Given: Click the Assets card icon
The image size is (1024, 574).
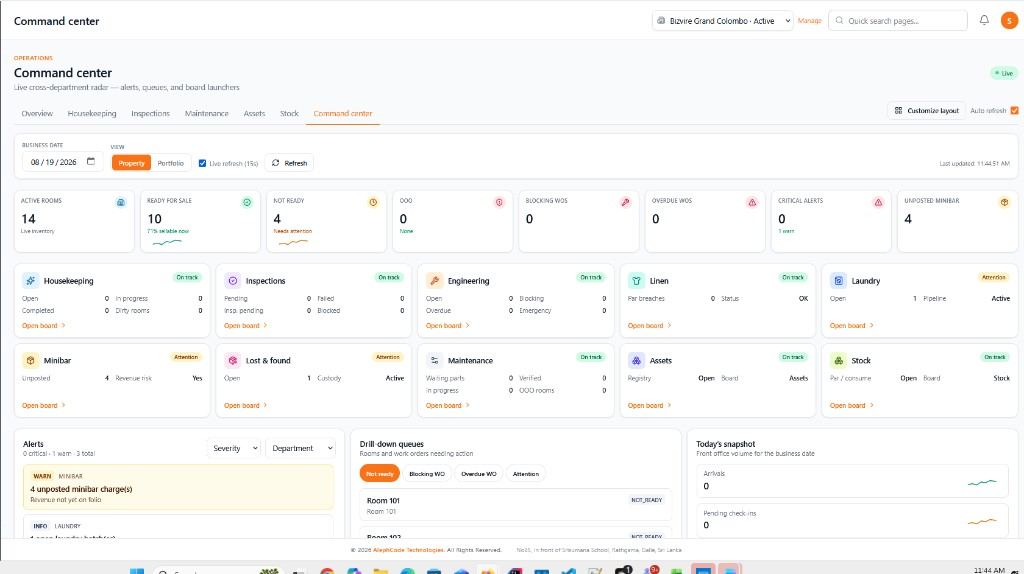Looking at the screenshot, I should click(x=636, y=360).
